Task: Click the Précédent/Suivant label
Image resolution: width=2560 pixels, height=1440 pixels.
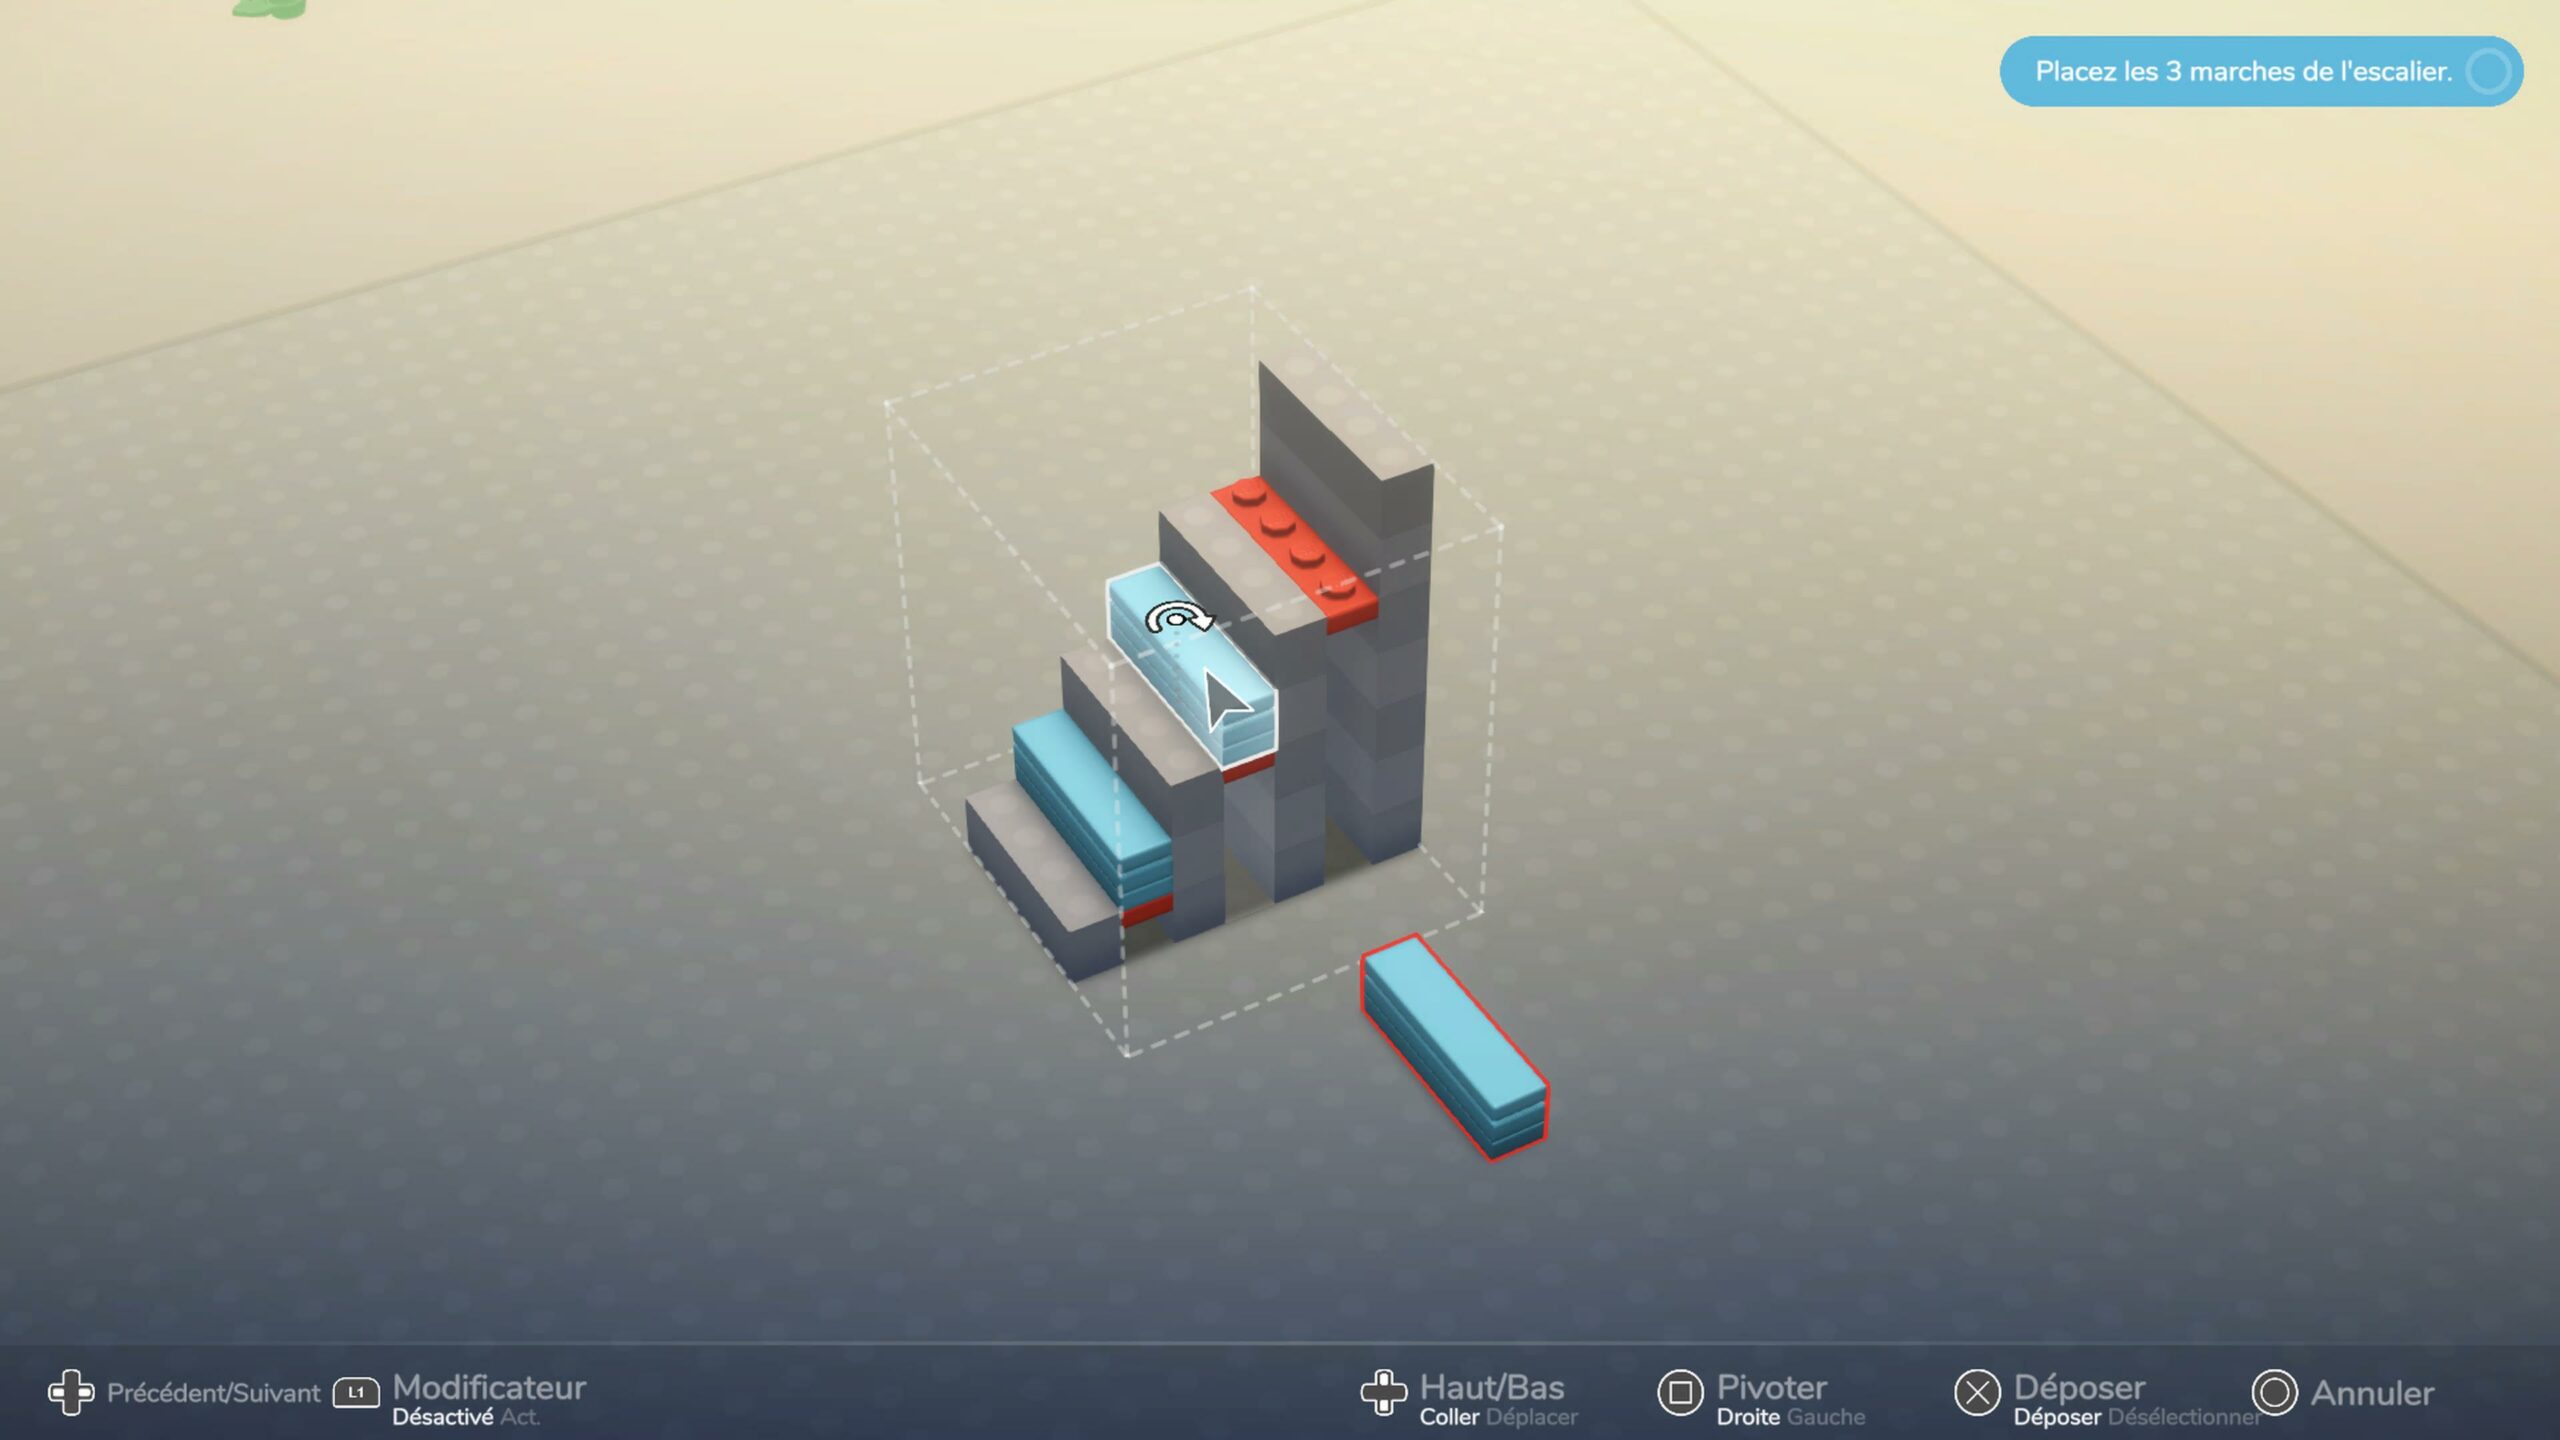Action: tap(213, 1393)
